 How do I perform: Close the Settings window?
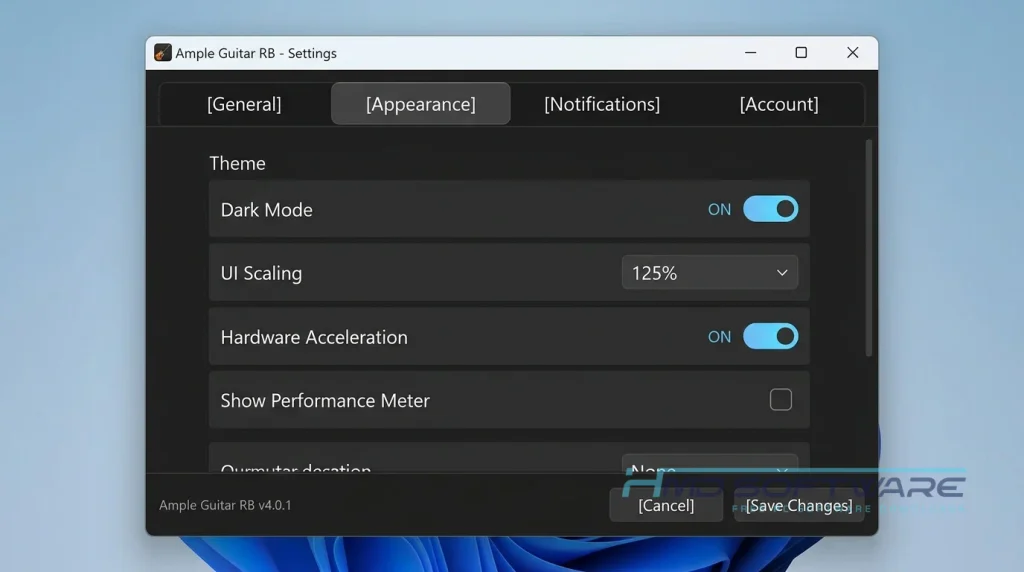click(852, 53)
